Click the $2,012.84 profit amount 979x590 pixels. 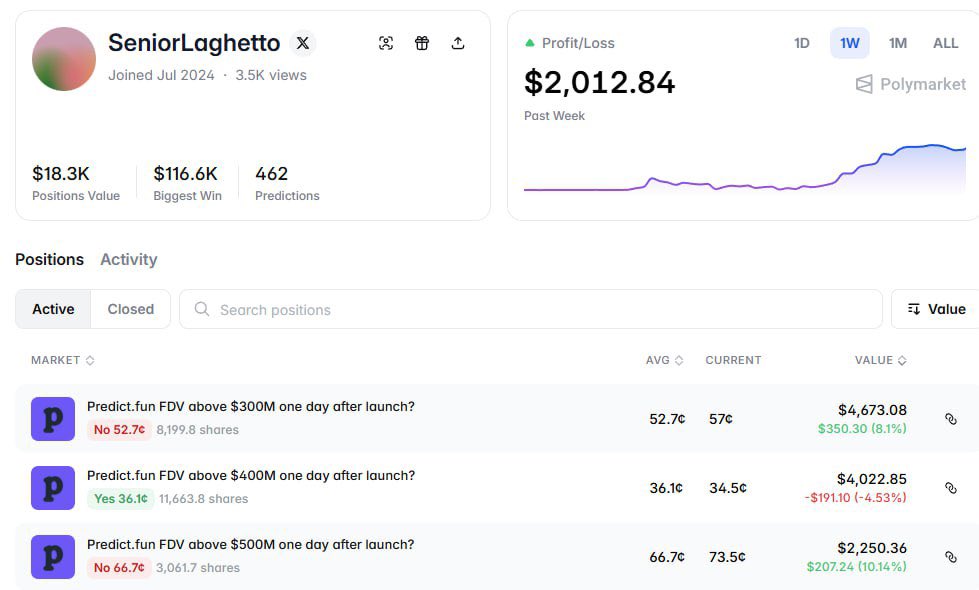tap(599, 82)
